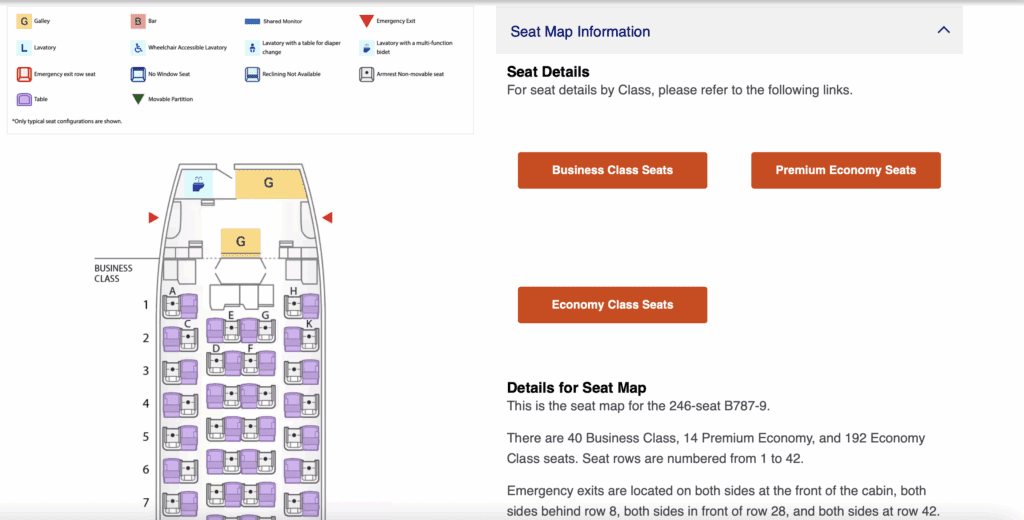Click the red Emergency Exit legend triangle
Viewport: 1024px width, 520px height.
point(367,21)
